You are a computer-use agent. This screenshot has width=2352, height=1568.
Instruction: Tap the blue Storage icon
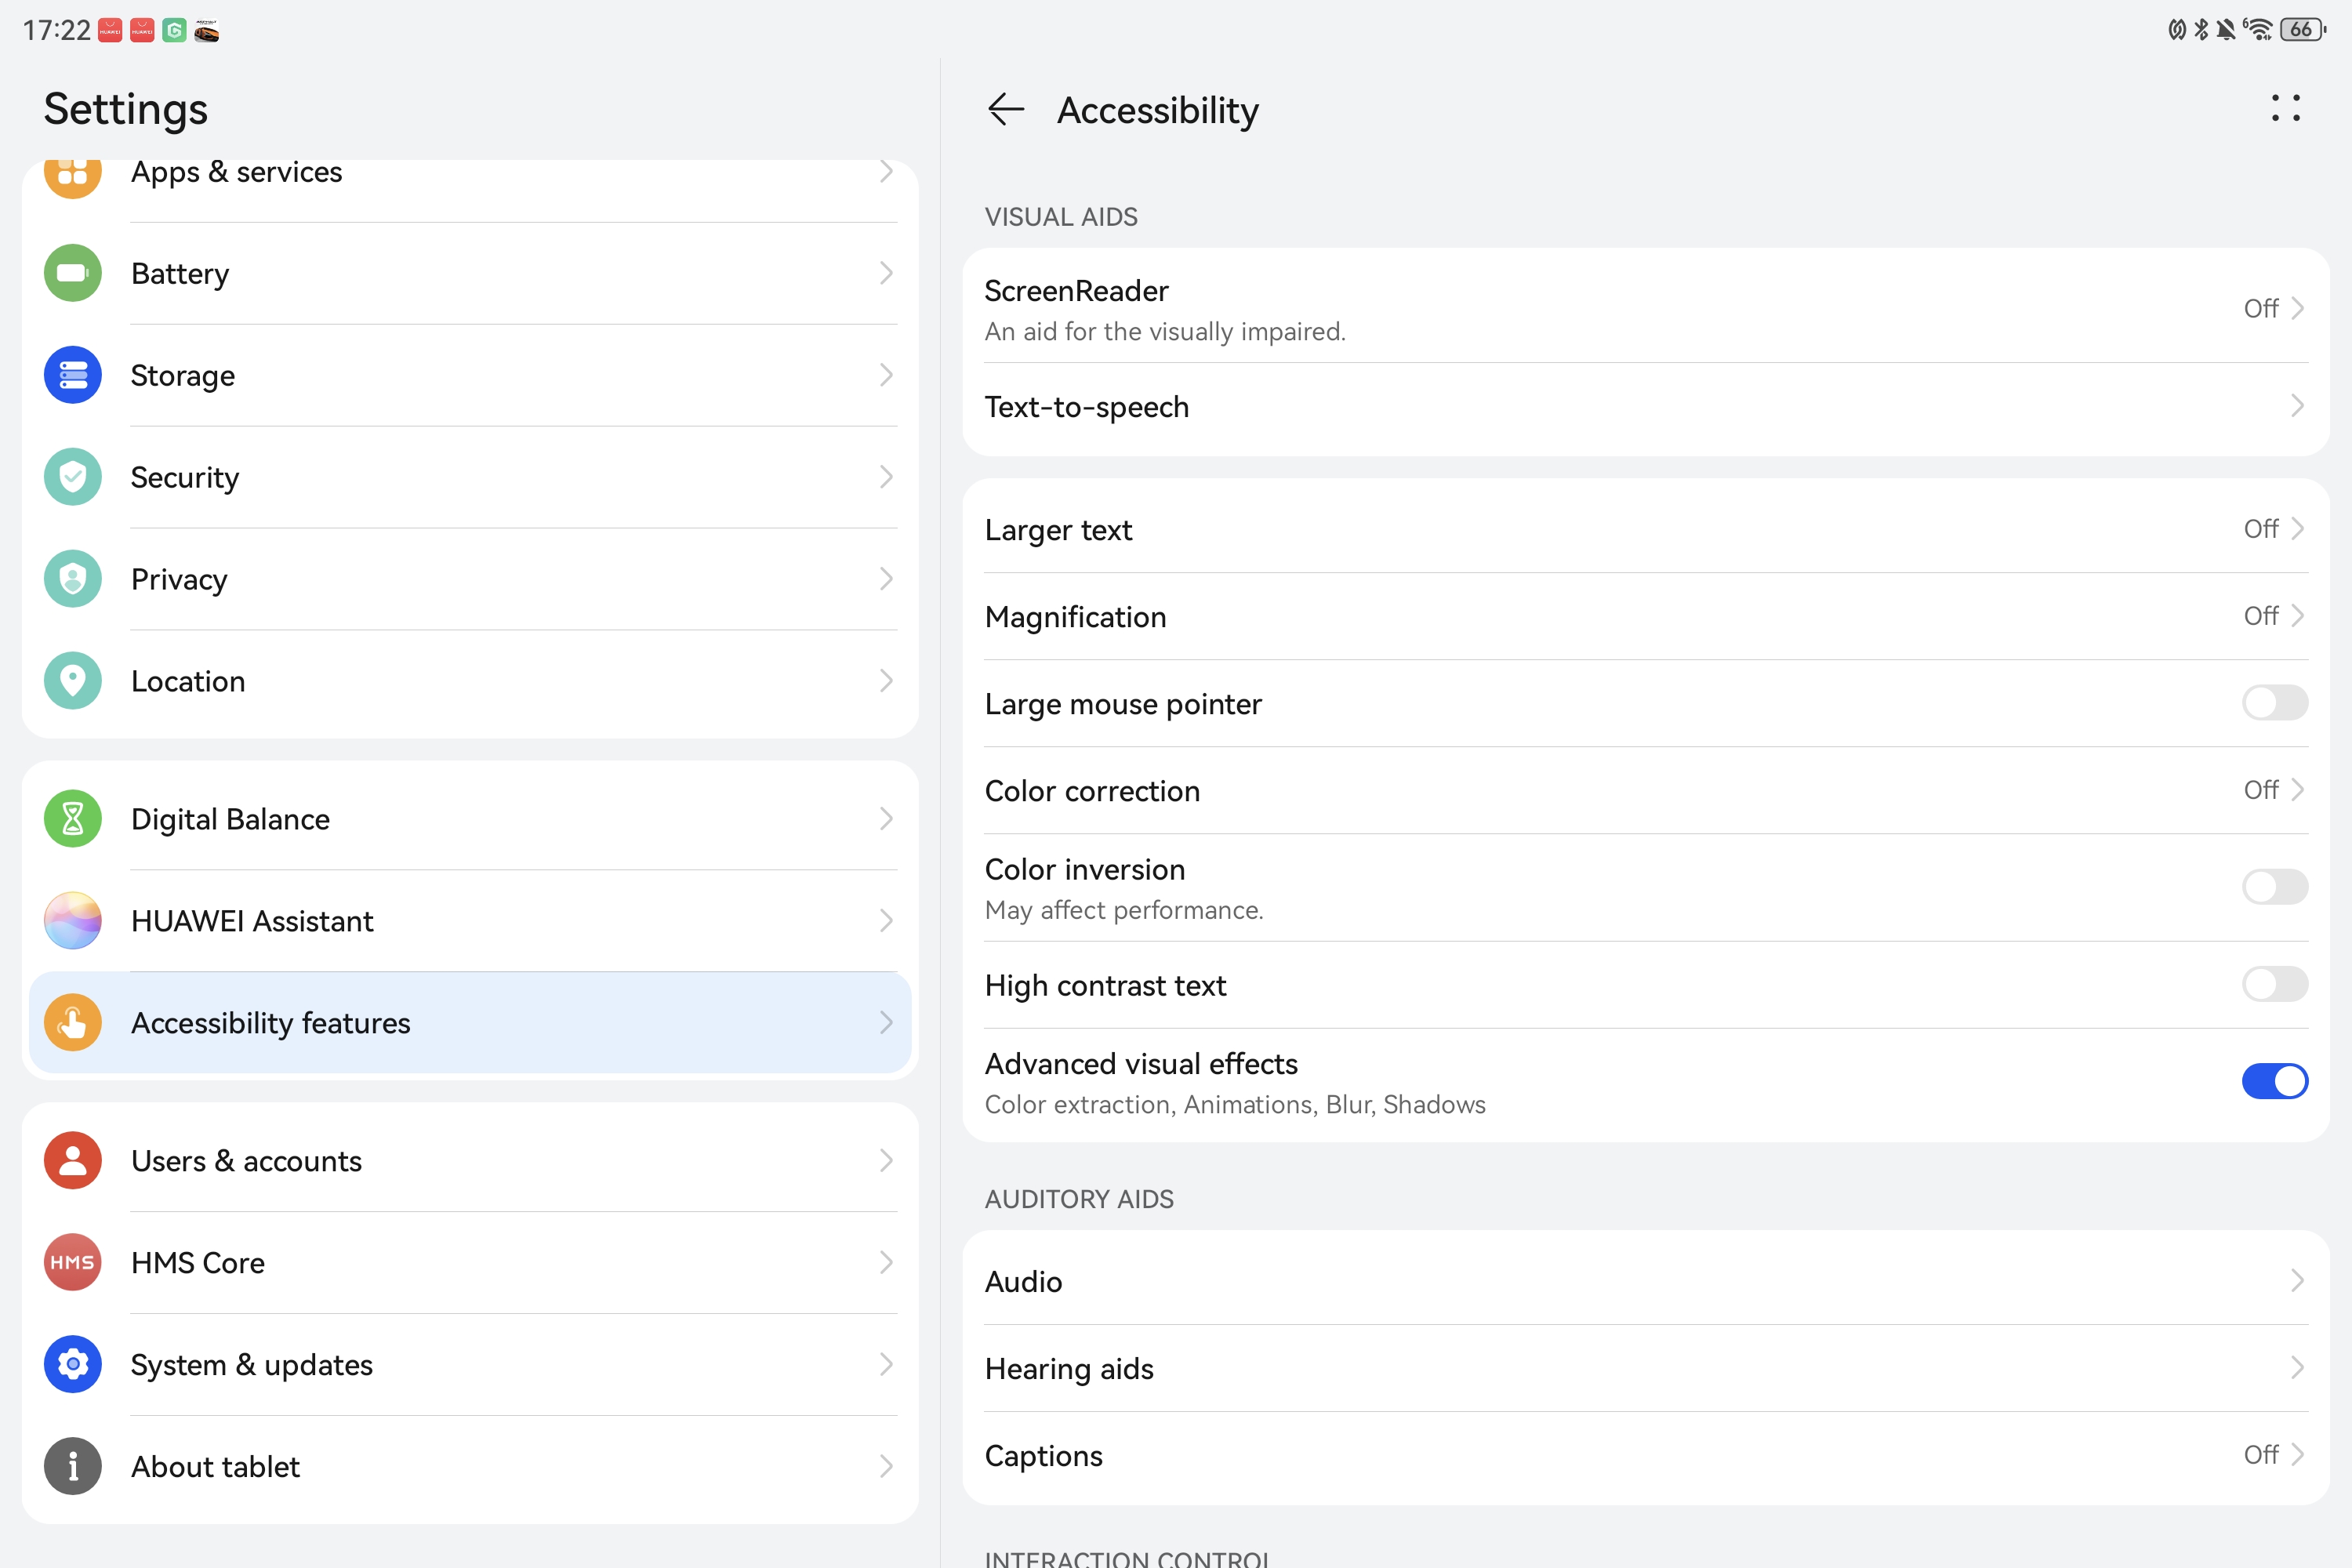click(72, 375)
